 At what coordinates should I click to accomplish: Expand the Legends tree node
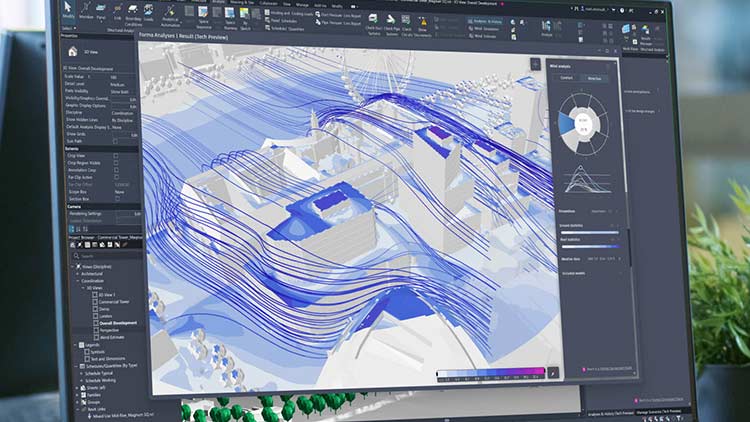click(x=78, y=345)
